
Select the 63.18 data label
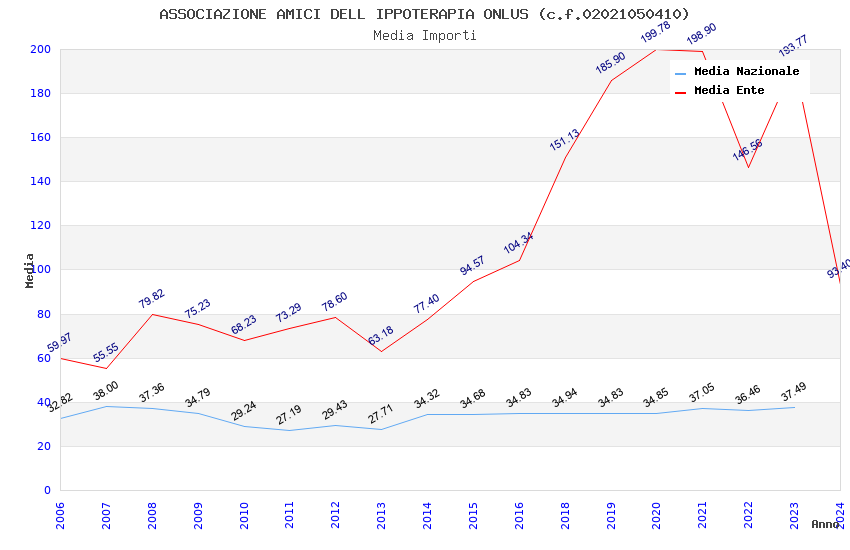381,335
